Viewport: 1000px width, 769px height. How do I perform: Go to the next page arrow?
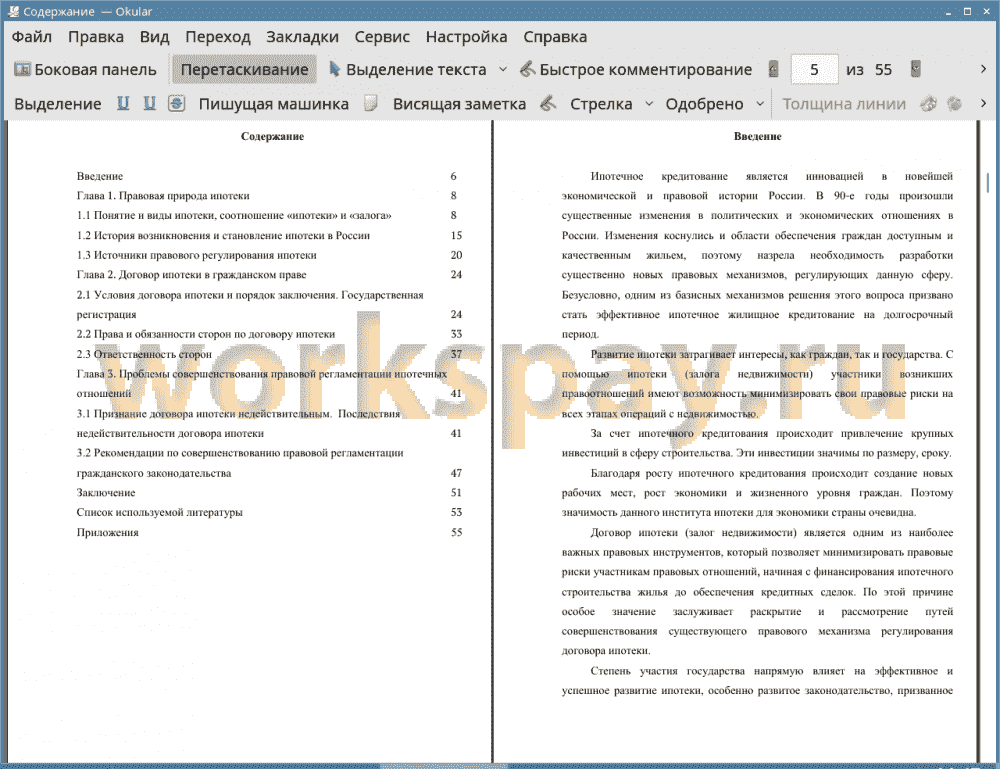click(x=916, y=69)
